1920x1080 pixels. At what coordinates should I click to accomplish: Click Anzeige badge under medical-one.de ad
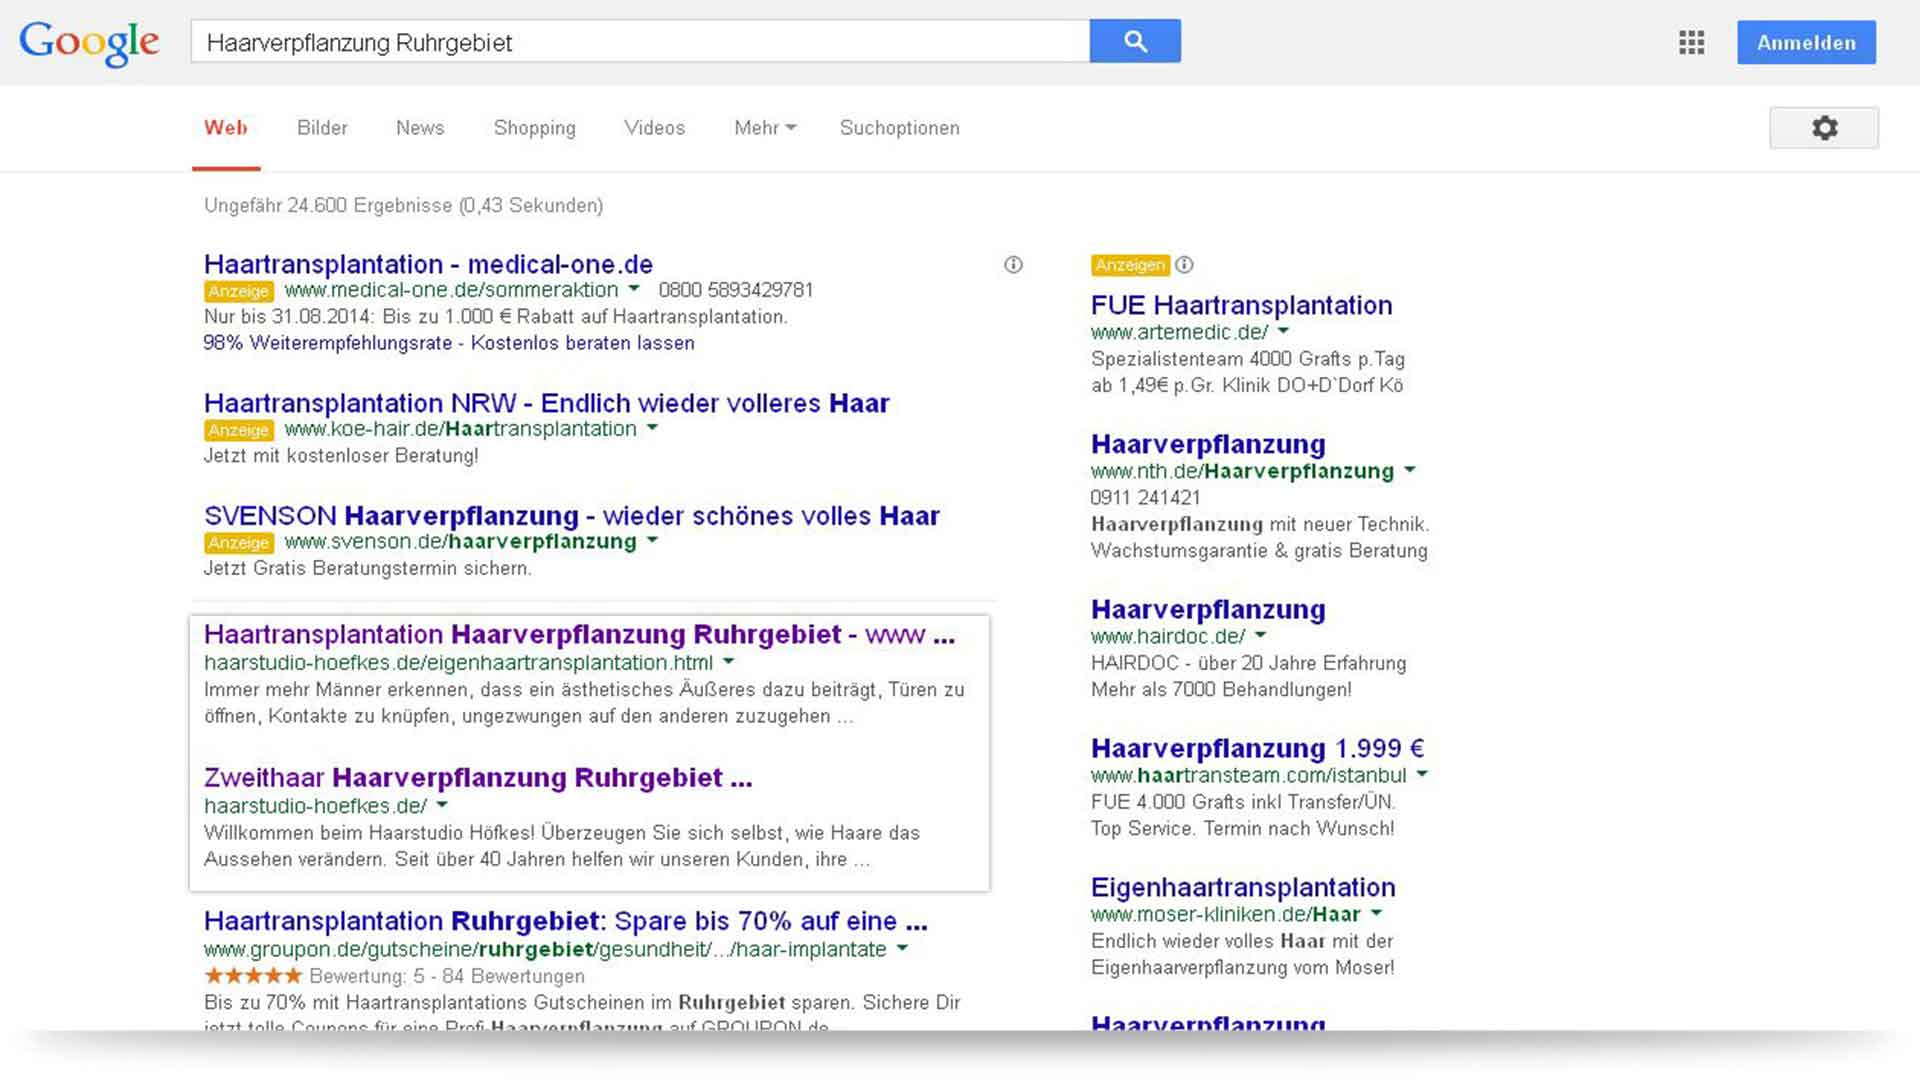[x=239, y=291]
